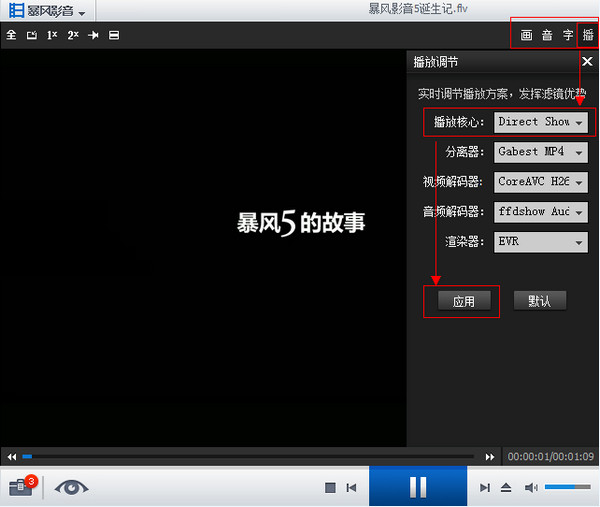Expand the 渲染器 EVR dropdown
Screen dimensions: 600x507
coord(541,242)
